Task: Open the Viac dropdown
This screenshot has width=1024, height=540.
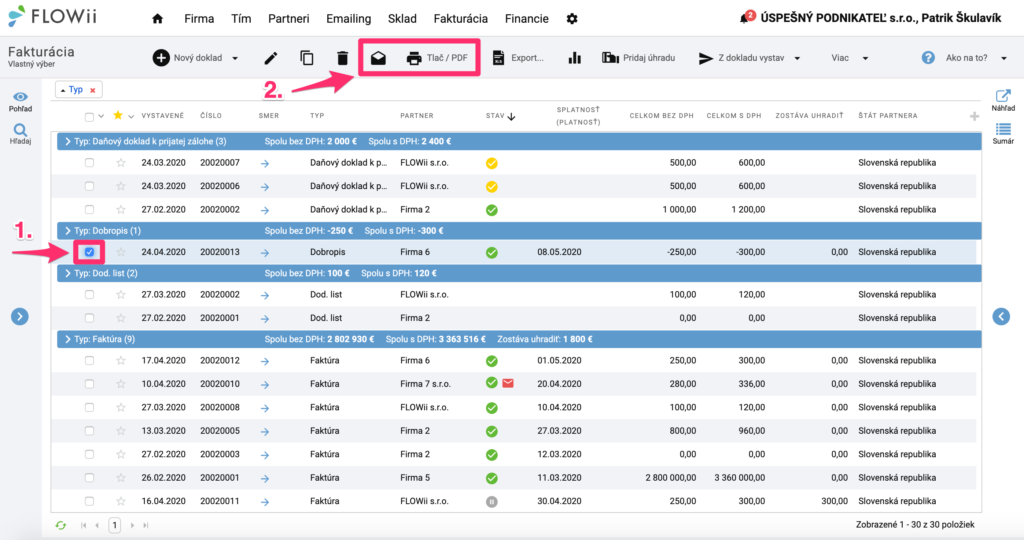Action: (x=850, y=58)
